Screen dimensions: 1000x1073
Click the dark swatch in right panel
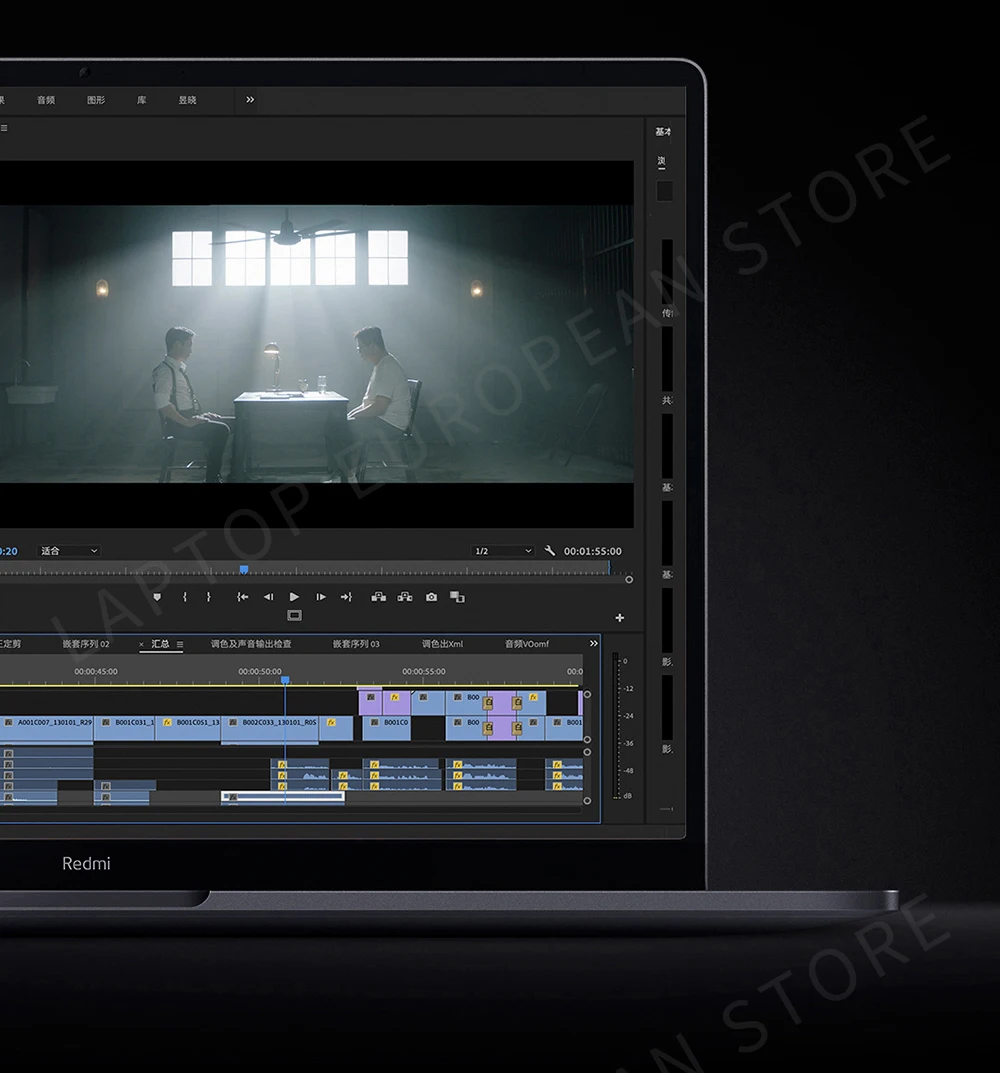point(664,191)
